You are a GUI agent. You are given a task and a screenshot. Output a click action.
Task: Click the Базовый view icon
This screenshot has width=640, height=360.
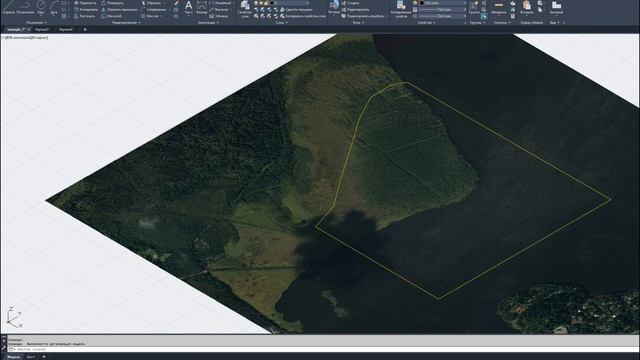[x=556, y=7]
